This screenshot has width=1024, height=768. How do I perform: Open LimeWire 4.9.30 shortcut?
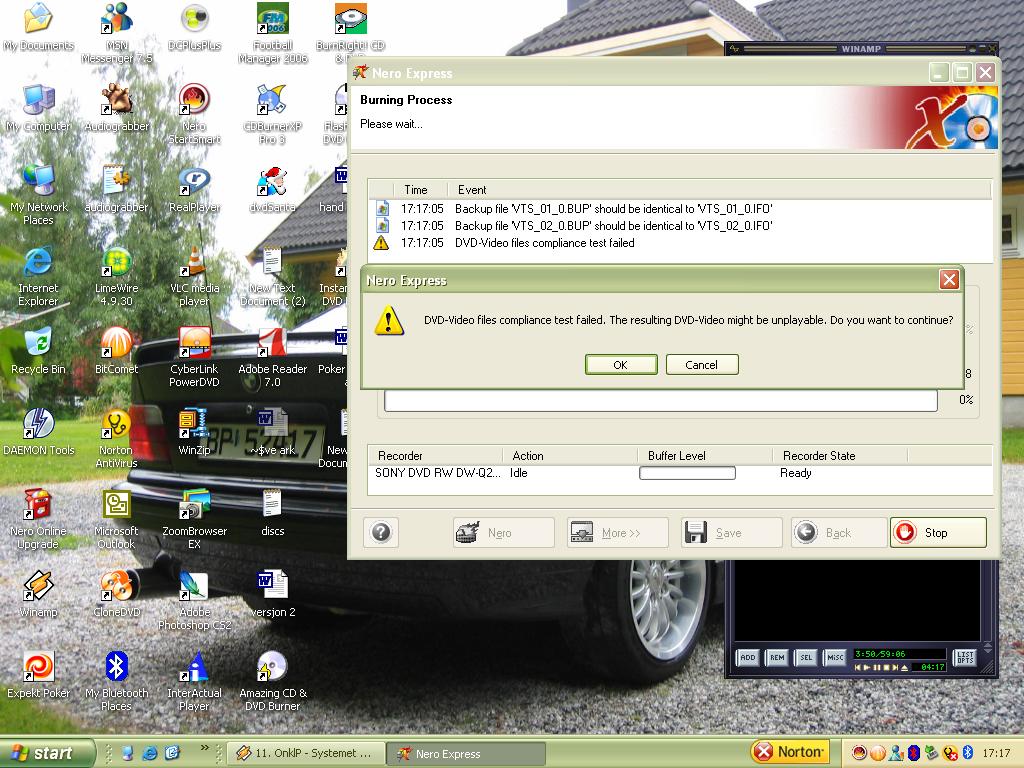117,276
